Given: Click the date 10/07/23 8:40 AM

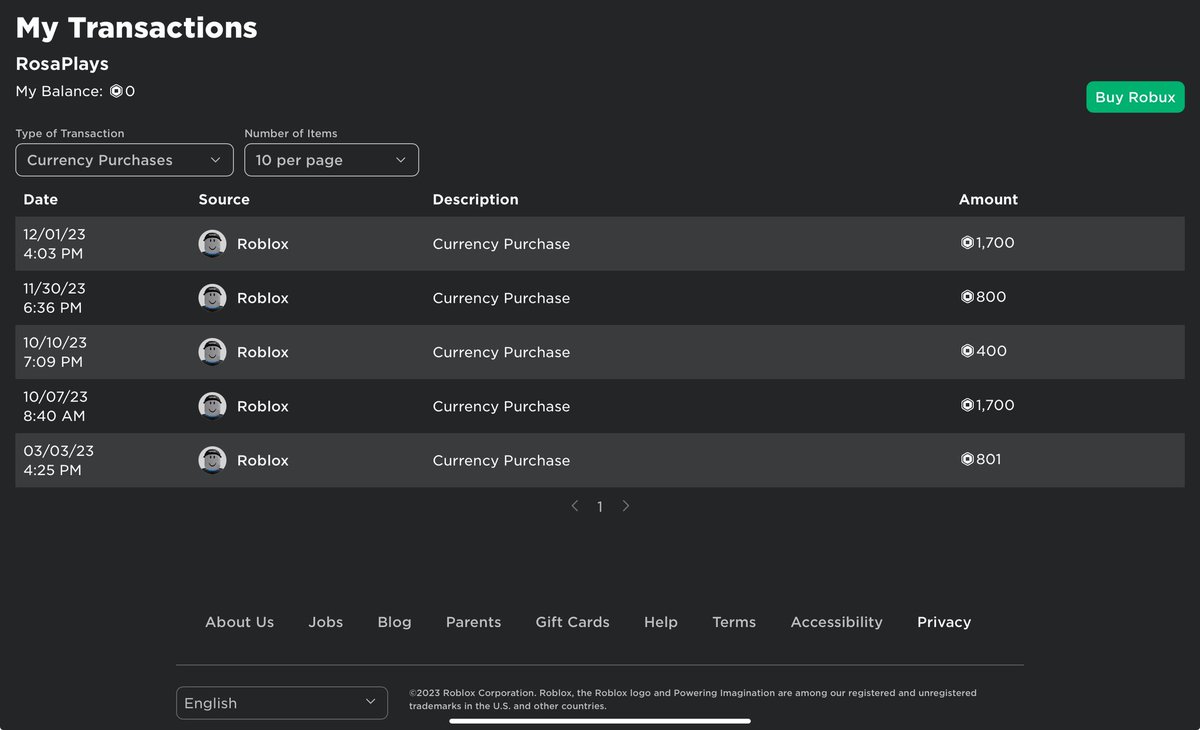Looking at the screenshot, I should tap(56, 406).
